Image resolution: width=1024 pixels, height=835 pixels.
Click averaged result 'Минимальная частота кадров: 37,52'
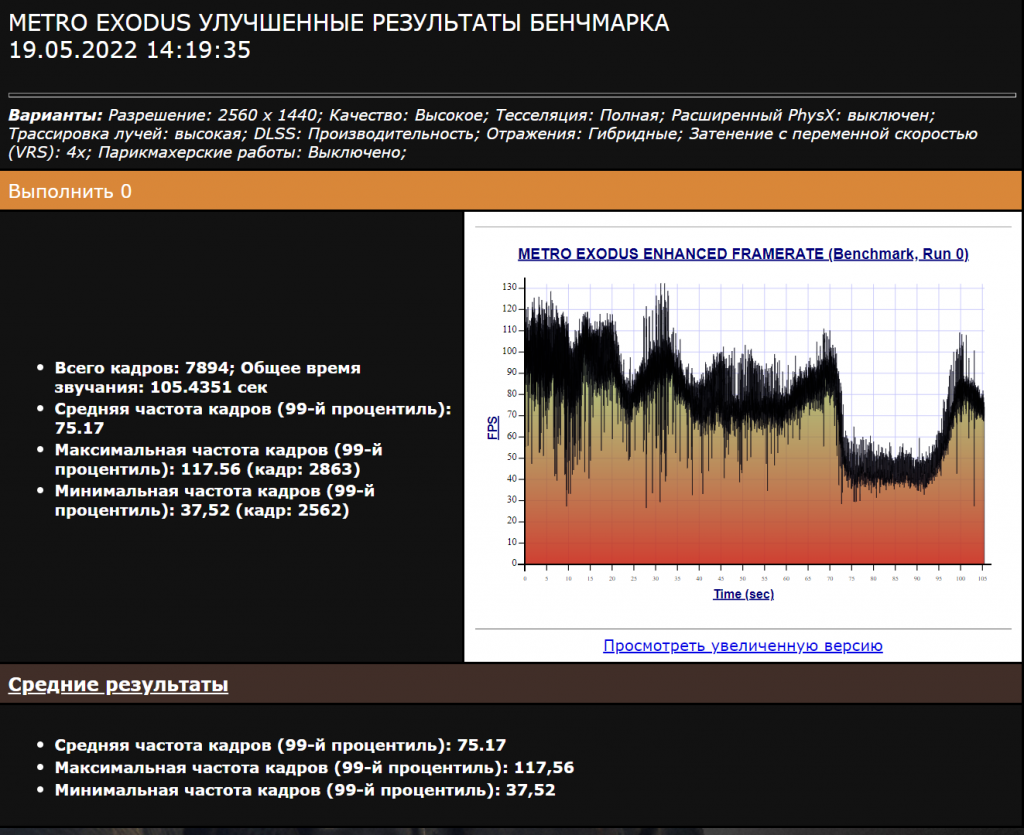coord(305,790)
